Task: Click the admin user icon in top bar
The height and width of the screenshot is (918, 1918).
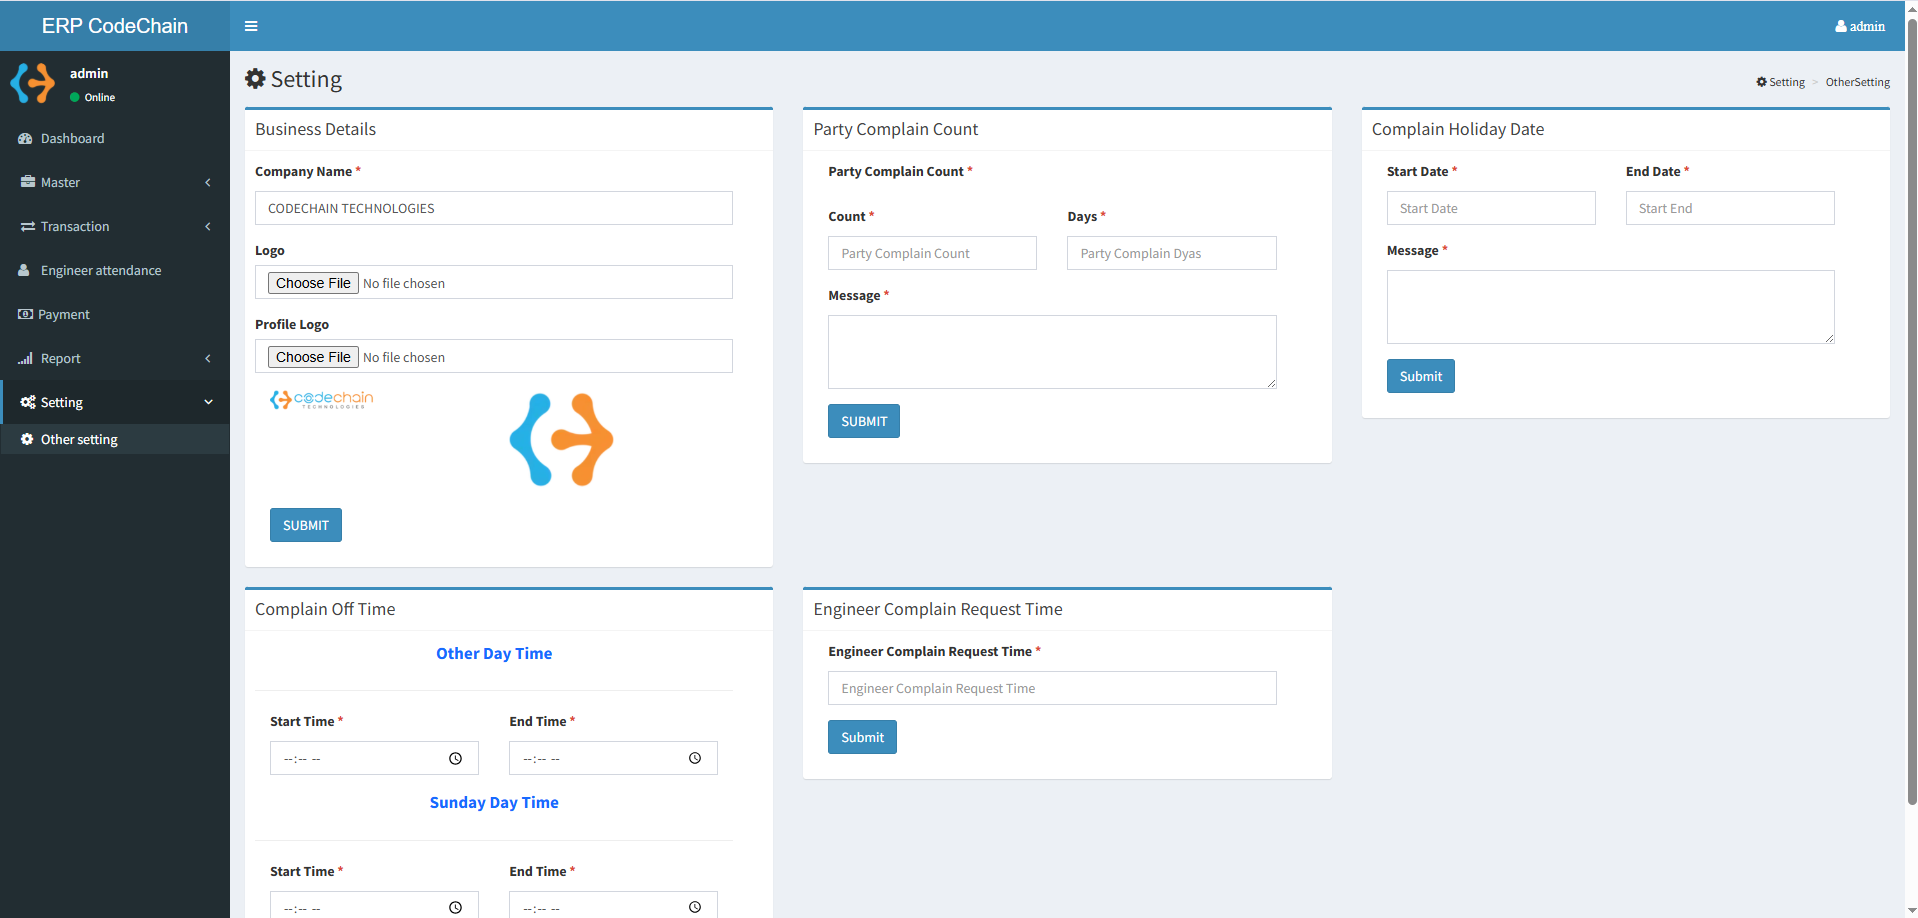Action: pos(1840,27)
